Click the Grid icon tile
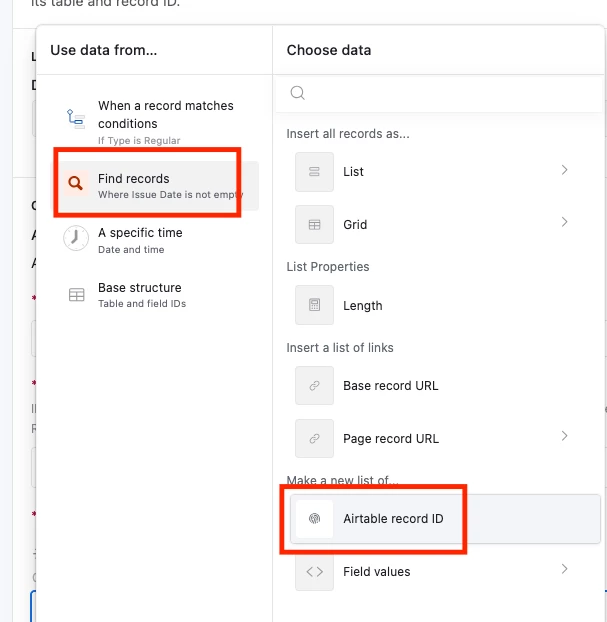The width and height of the screenshot is (607, 622). (x=314, y=225)
